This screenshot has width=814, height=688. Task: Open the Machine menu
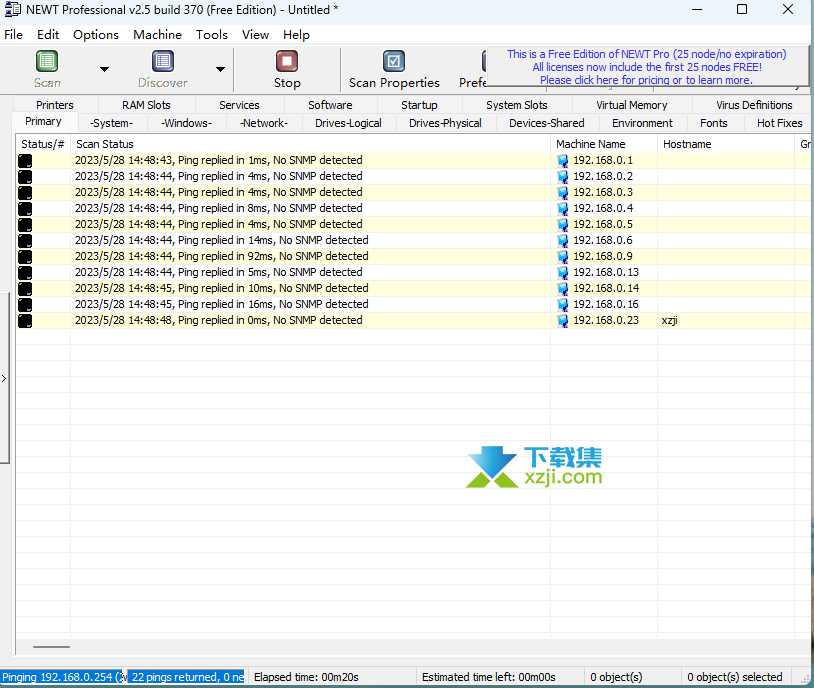coord(157,35)
